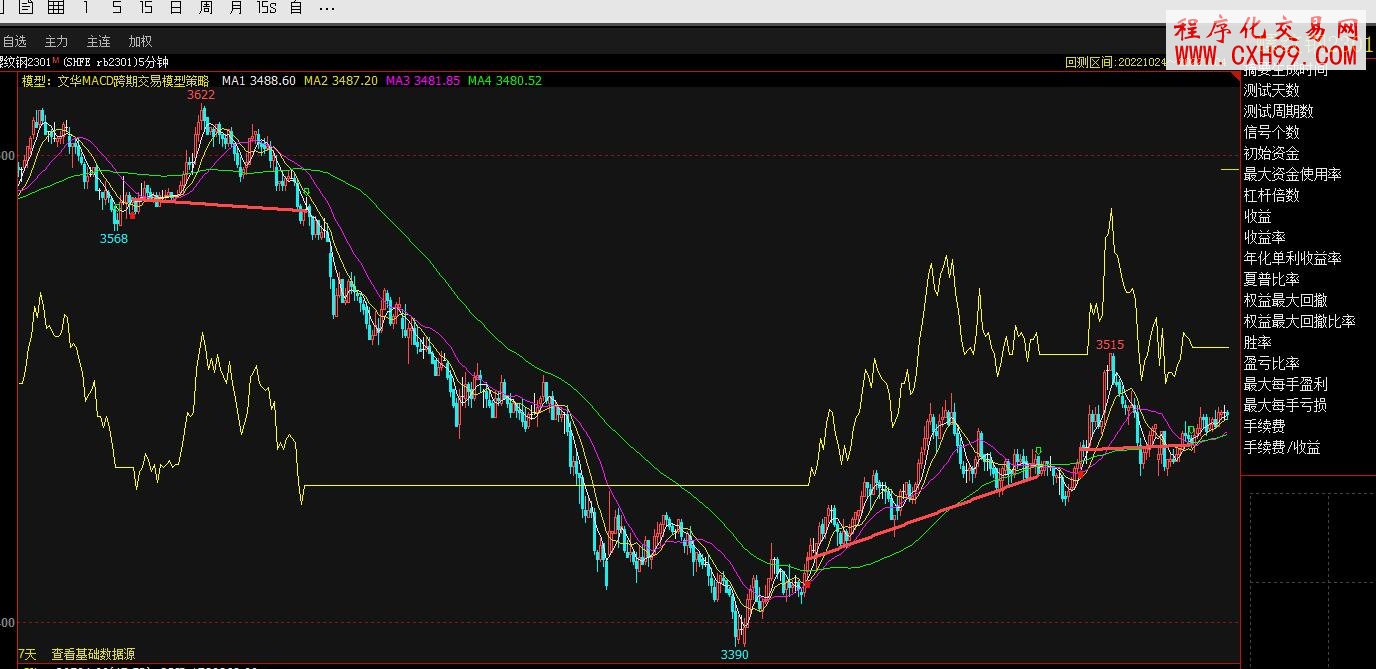Open the 主力 contracts tab
The image size is (1376, 669).
57,41
